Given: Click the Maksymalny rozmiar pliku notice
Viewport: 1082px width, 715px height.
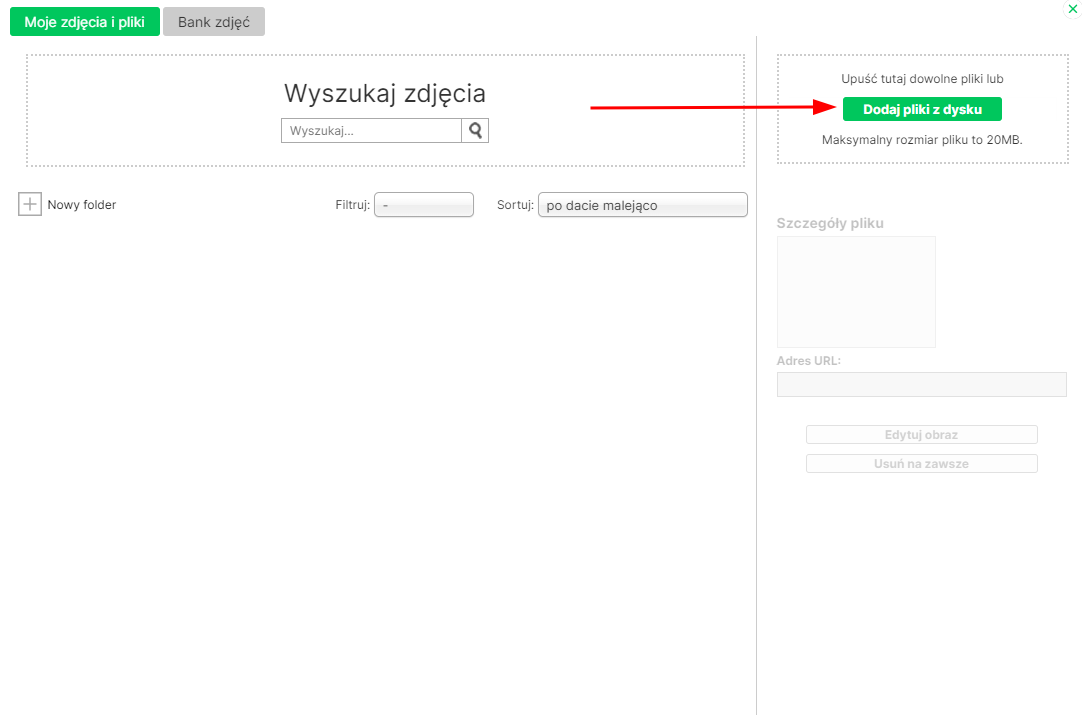Looking at the screenshot, I should pos(922,140).
